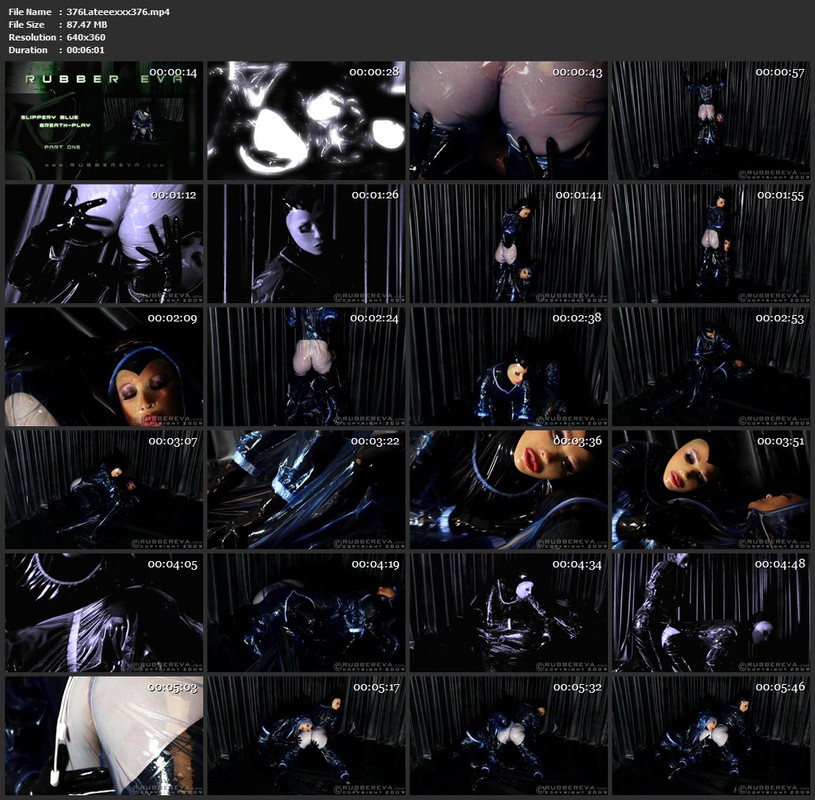View the thumbnail marked 00:03:36
This screenshot has width=815, height=800.
tap(508, 490)
